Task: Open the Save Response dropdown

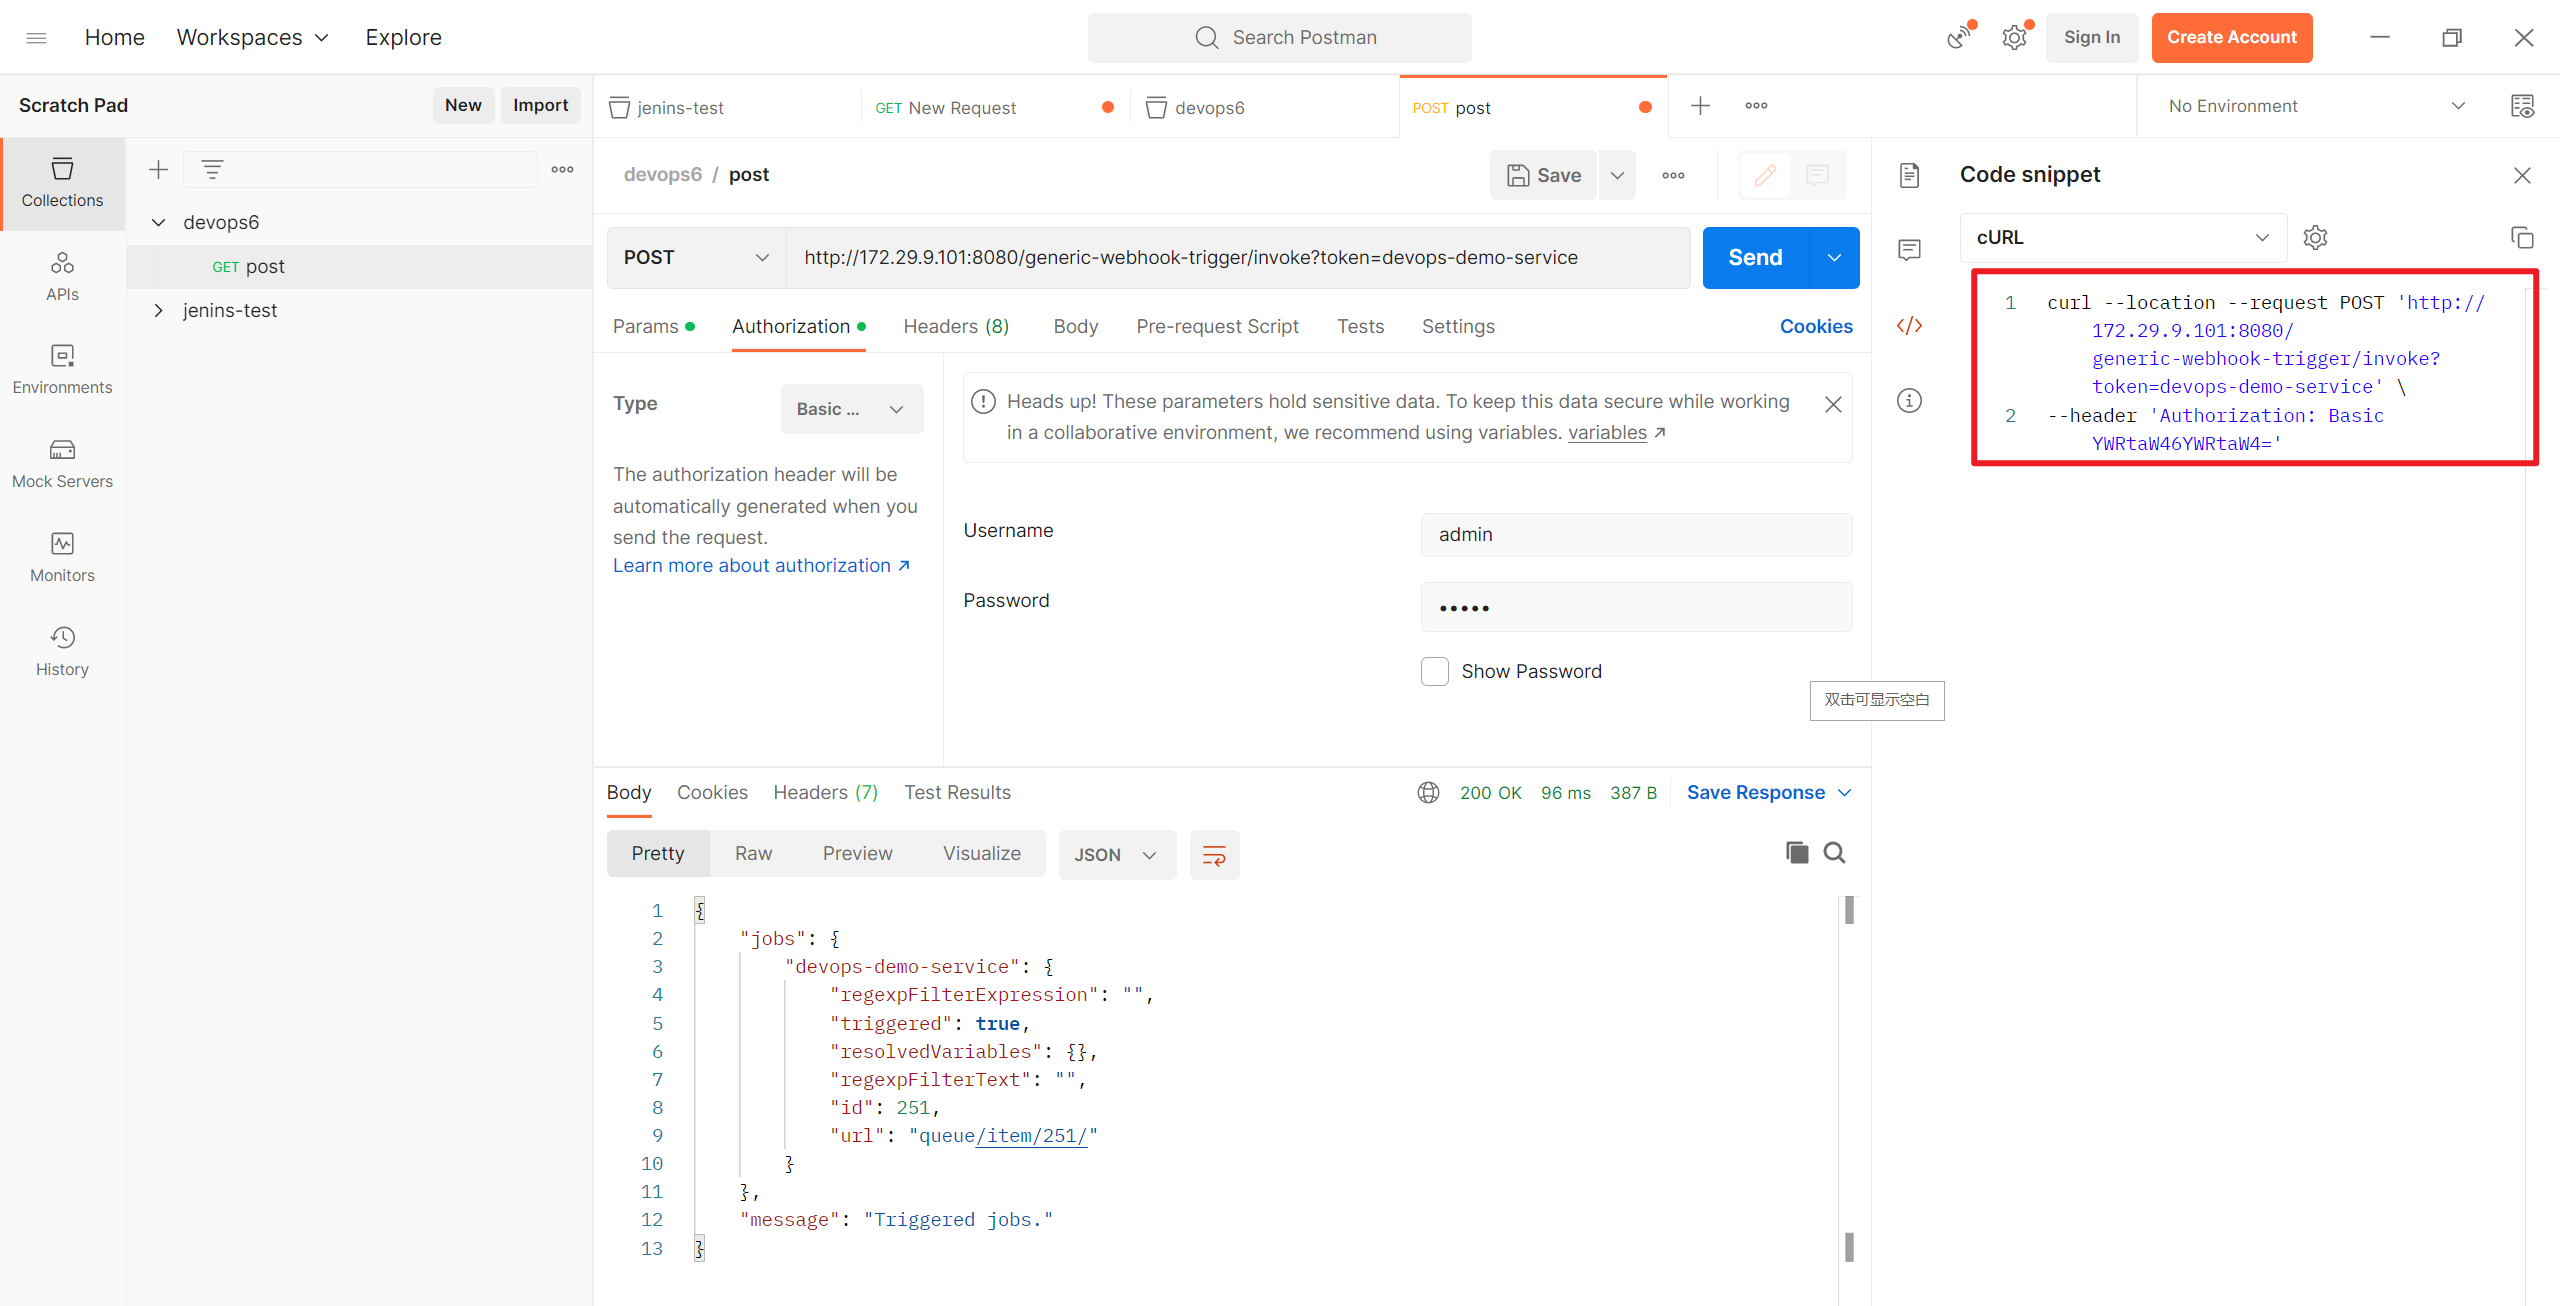Action: pos(1769,793)
